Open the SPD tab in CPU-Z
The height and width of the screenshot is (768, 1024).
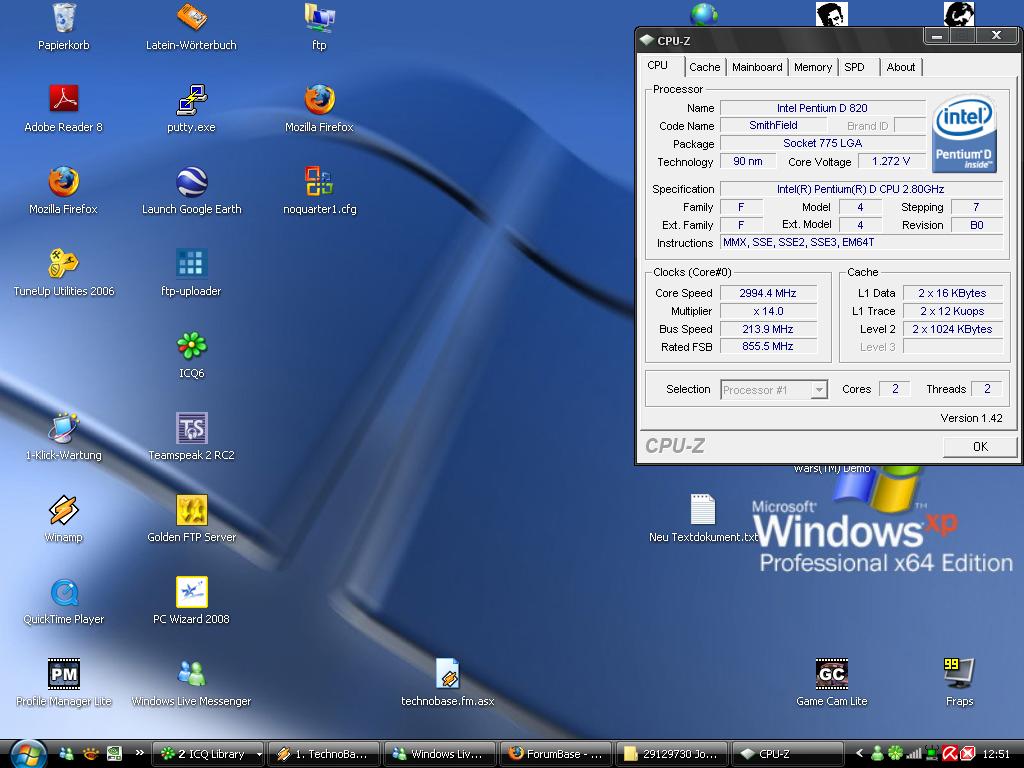pos(854,67)
